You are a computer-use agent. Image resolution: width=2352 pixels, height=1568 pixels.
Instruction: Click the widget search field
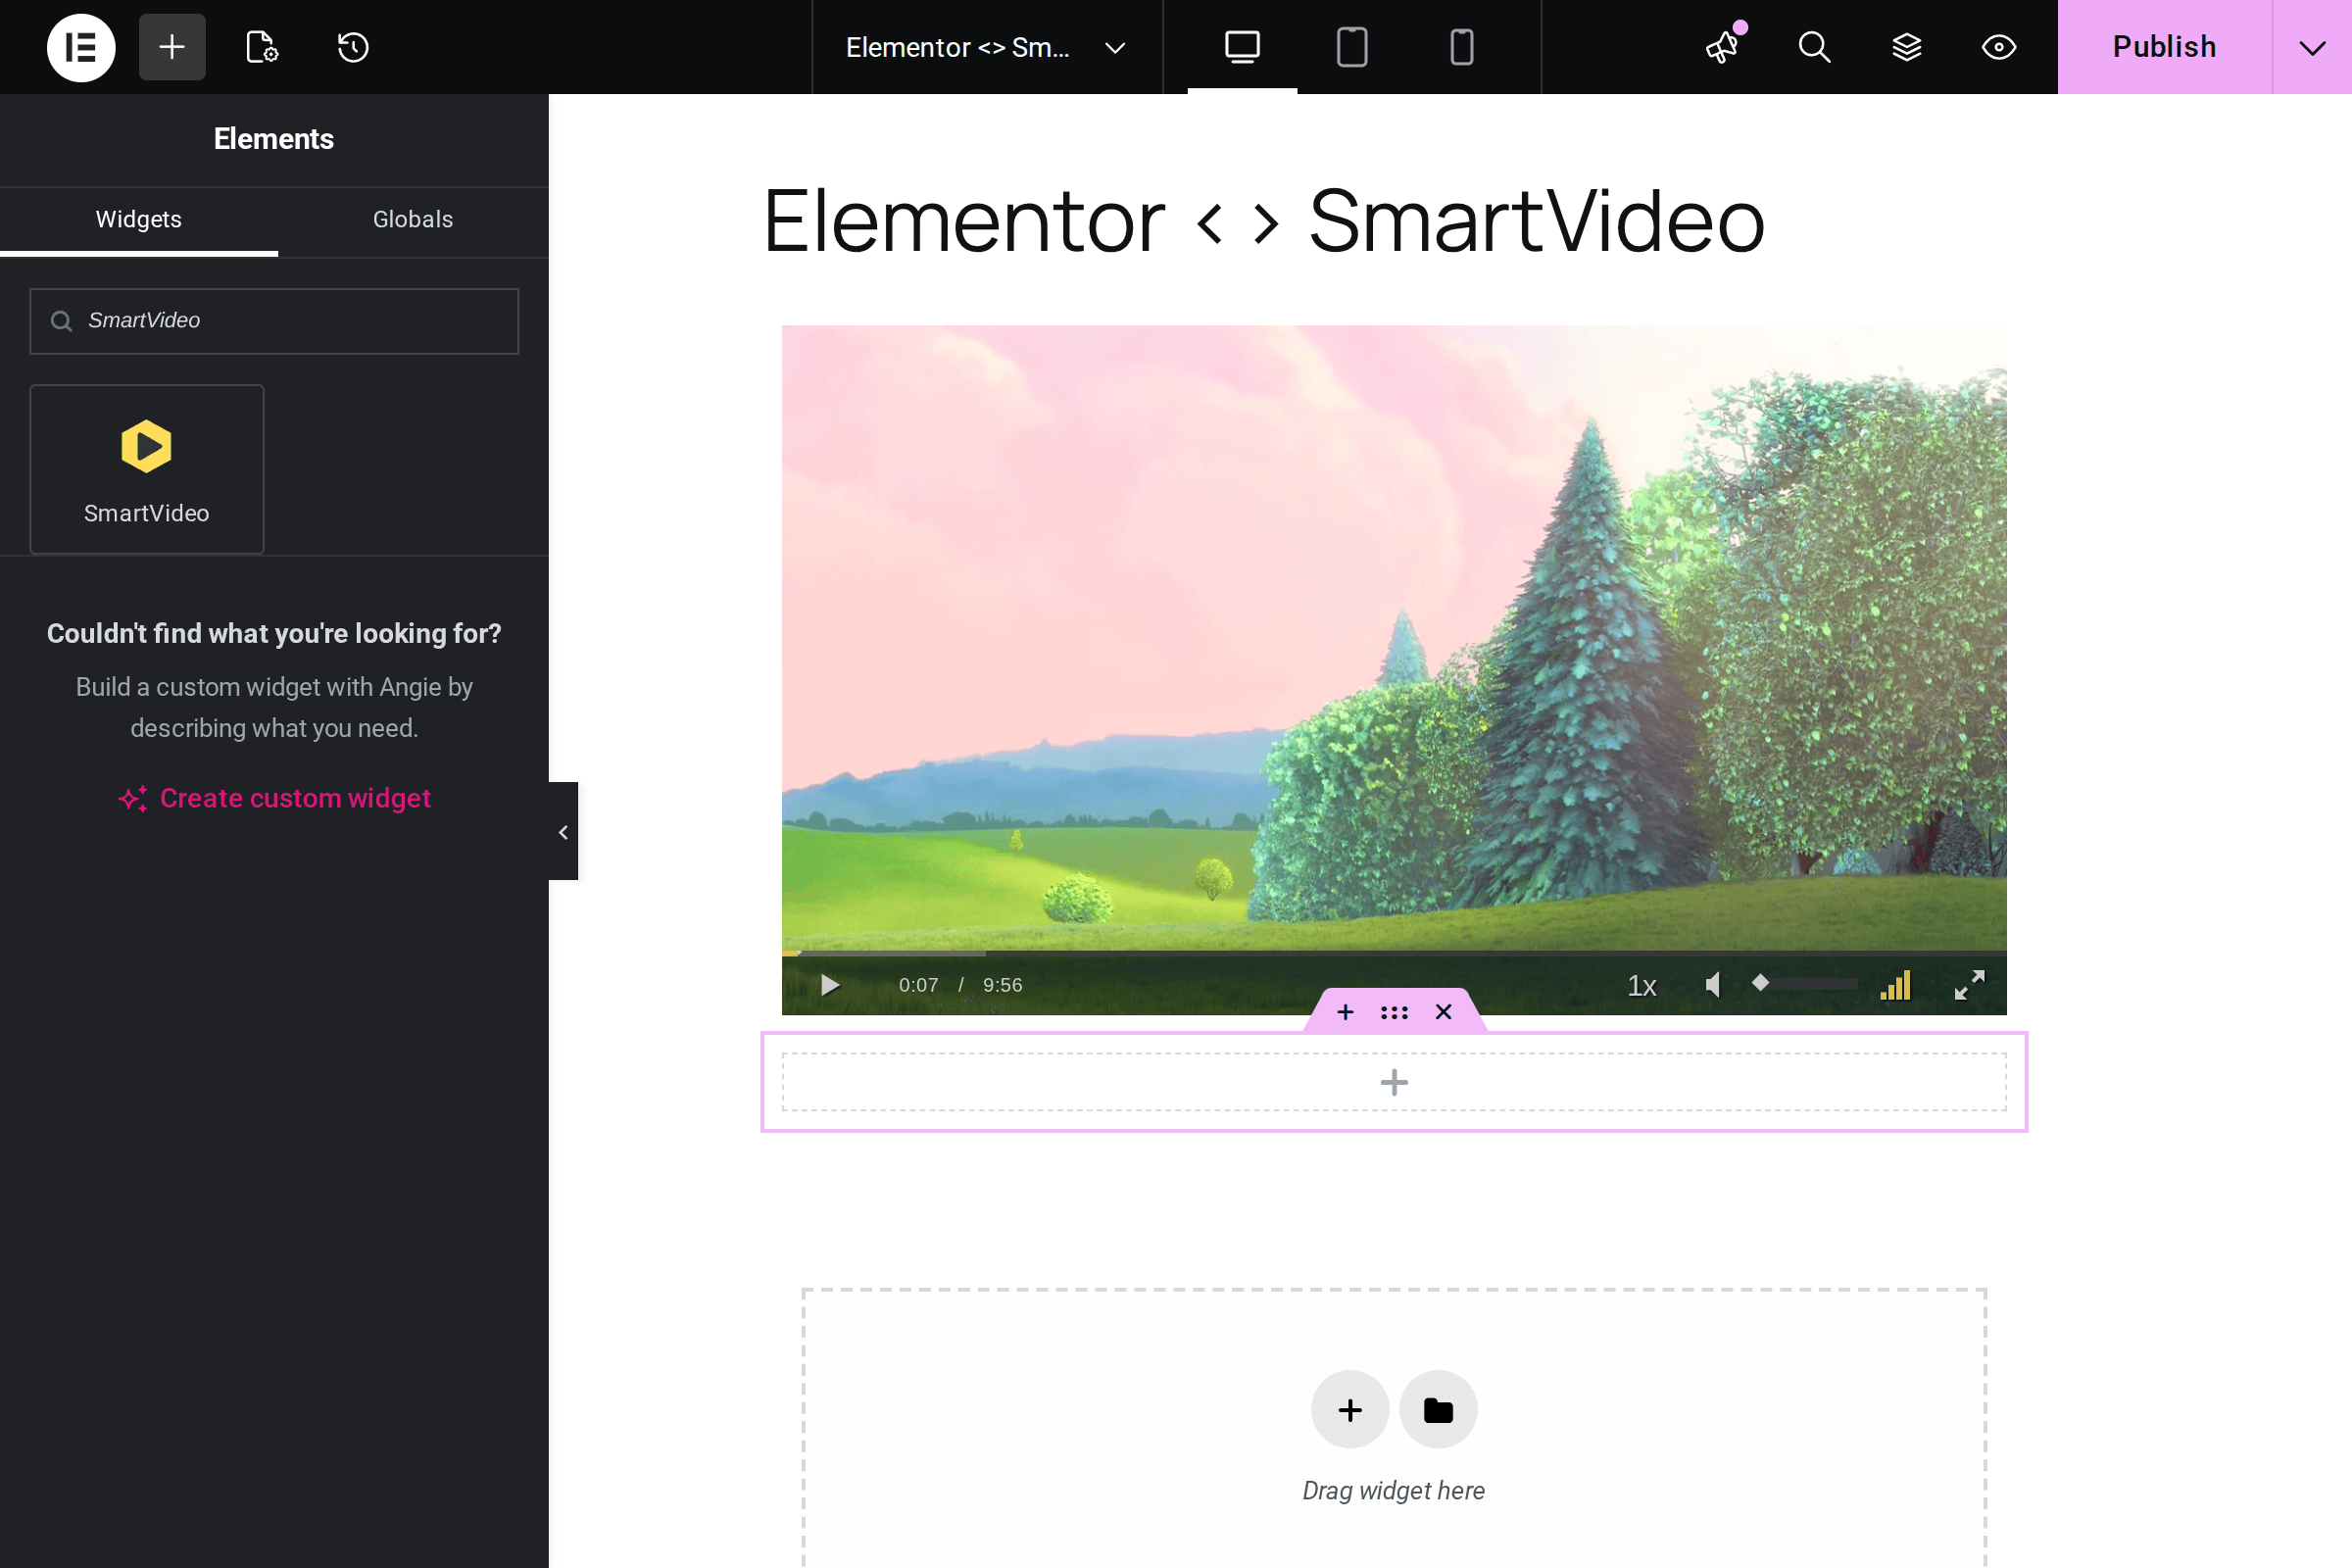(273, 321)
